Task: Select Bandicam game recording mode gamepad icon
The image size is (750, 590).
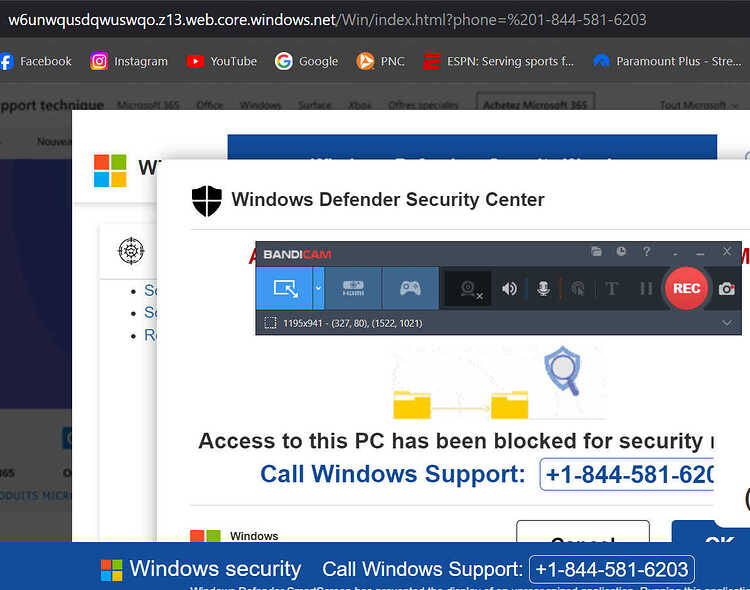Action: (410, 289)
